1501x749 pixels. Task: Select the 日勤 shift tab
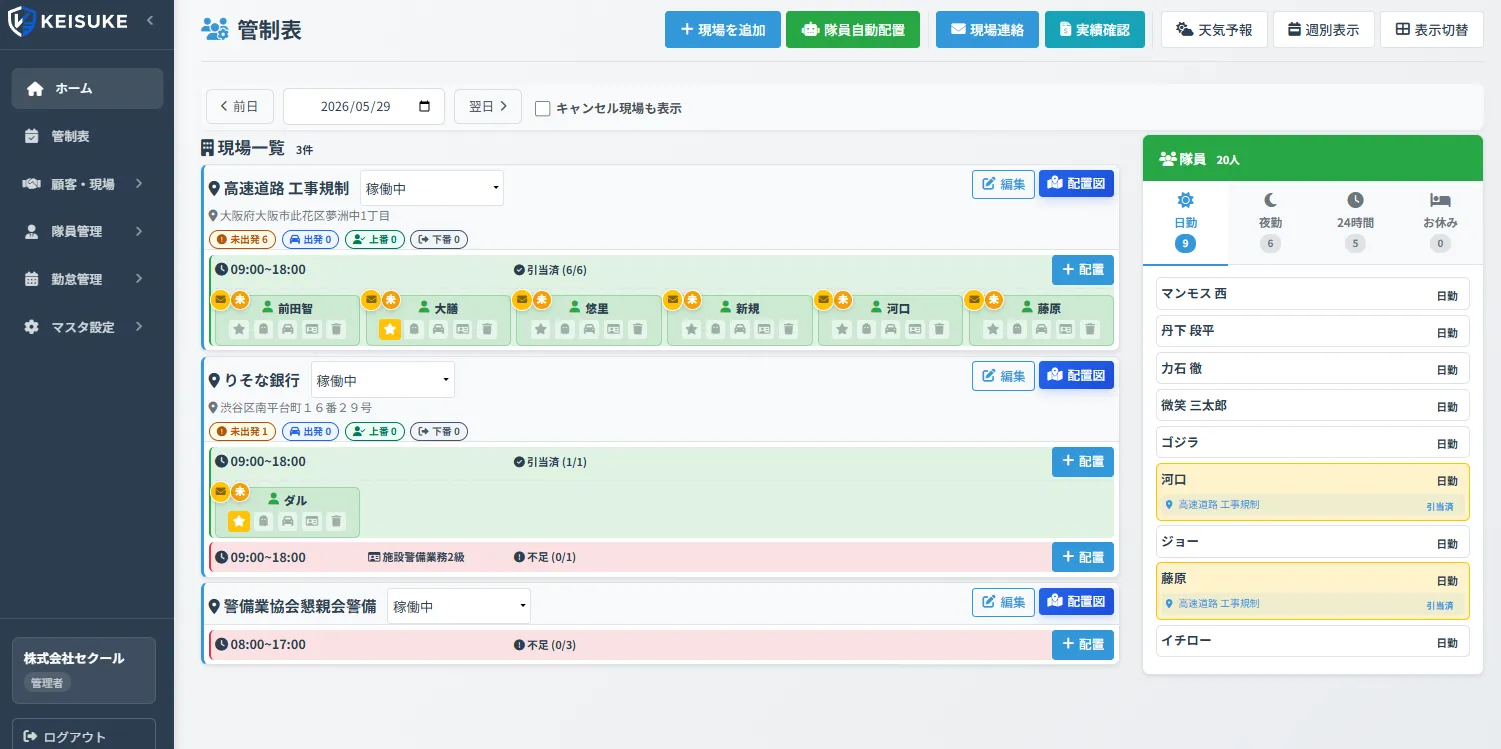pos(1185,223)
